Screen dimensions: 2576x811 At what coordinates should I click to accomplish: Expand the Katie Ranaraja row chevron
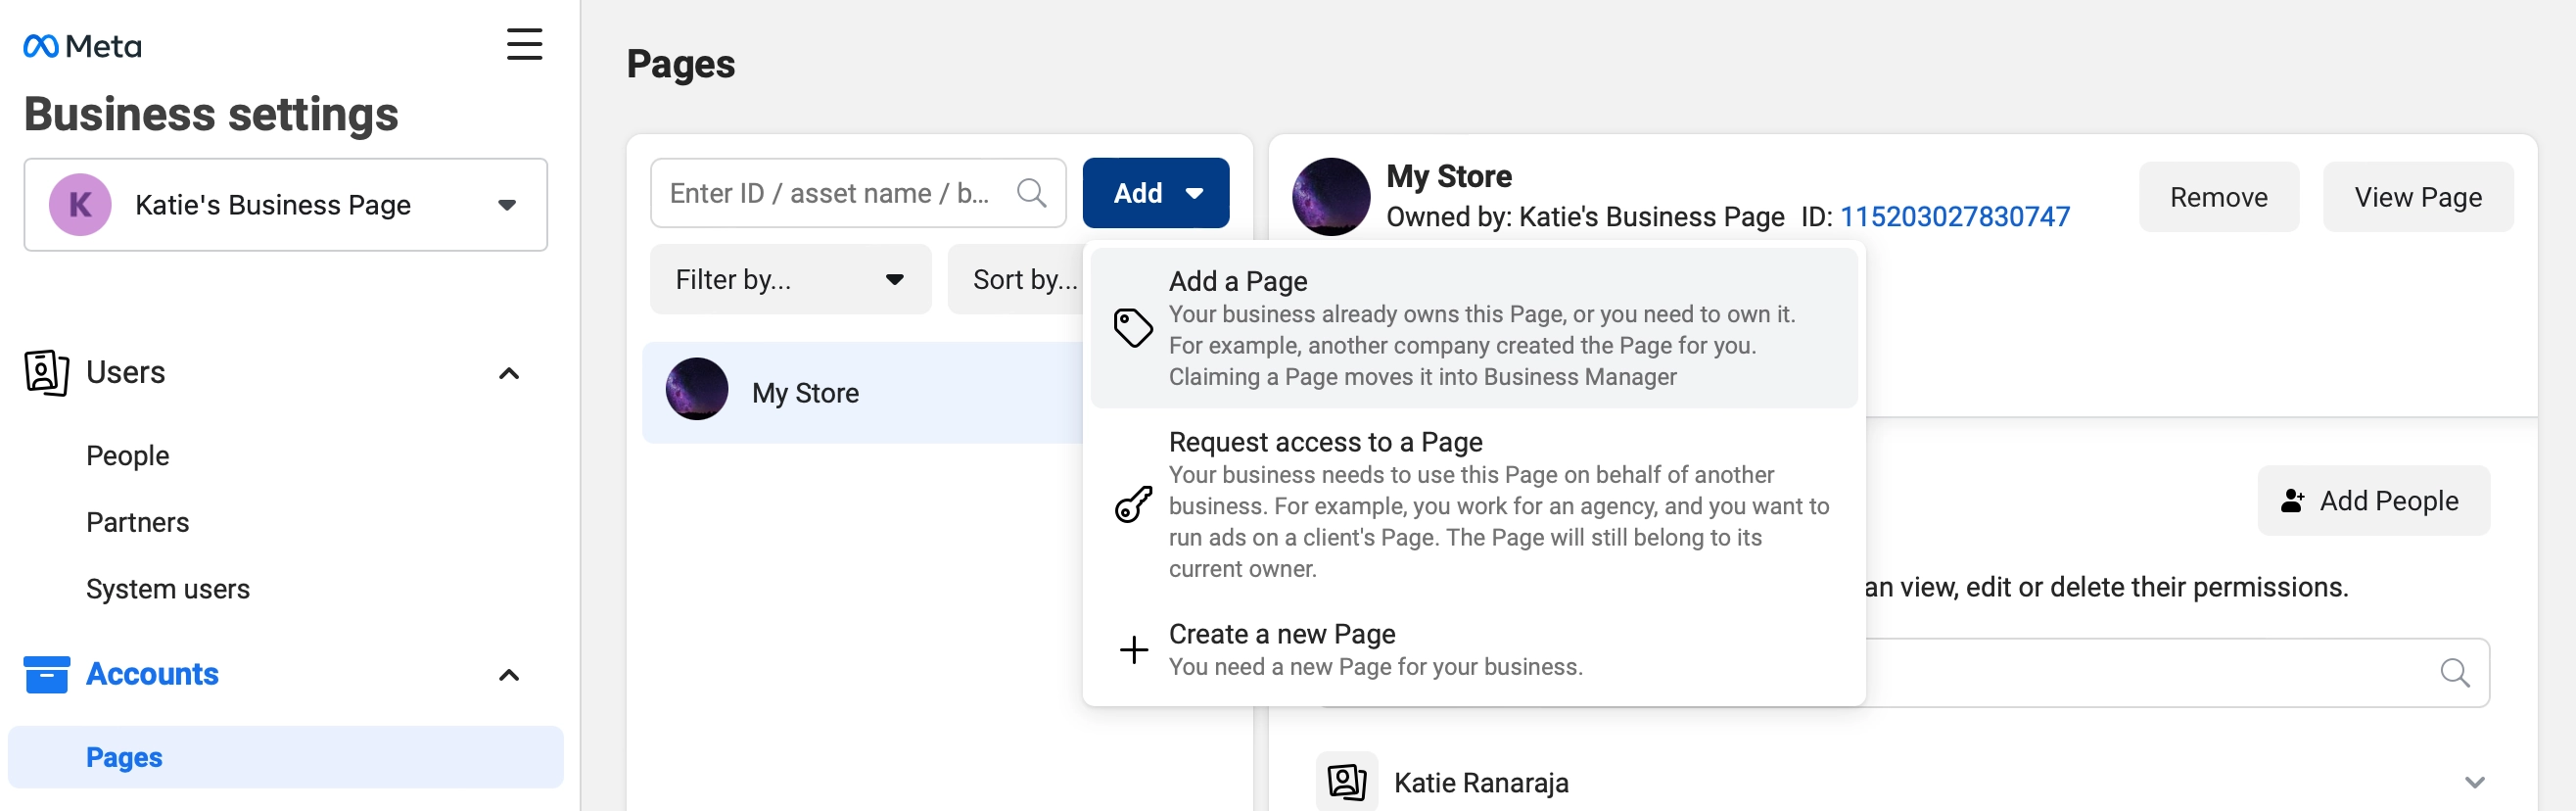pyautogui.click(x=2474, y=782)
